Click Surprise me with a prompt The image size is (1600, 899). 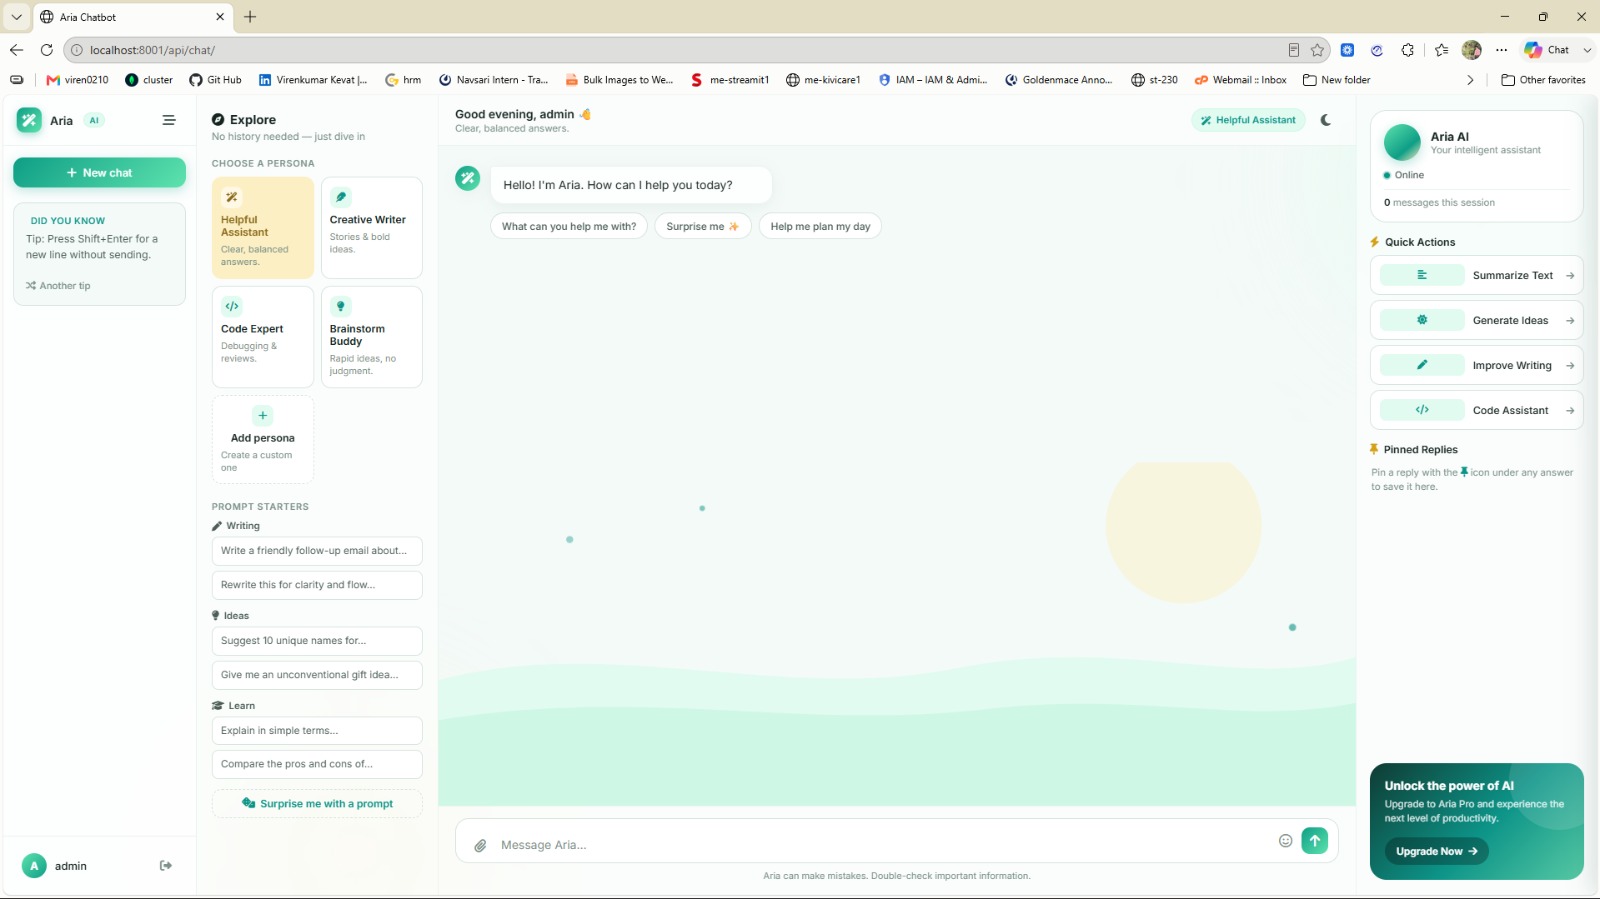[317, 804]
